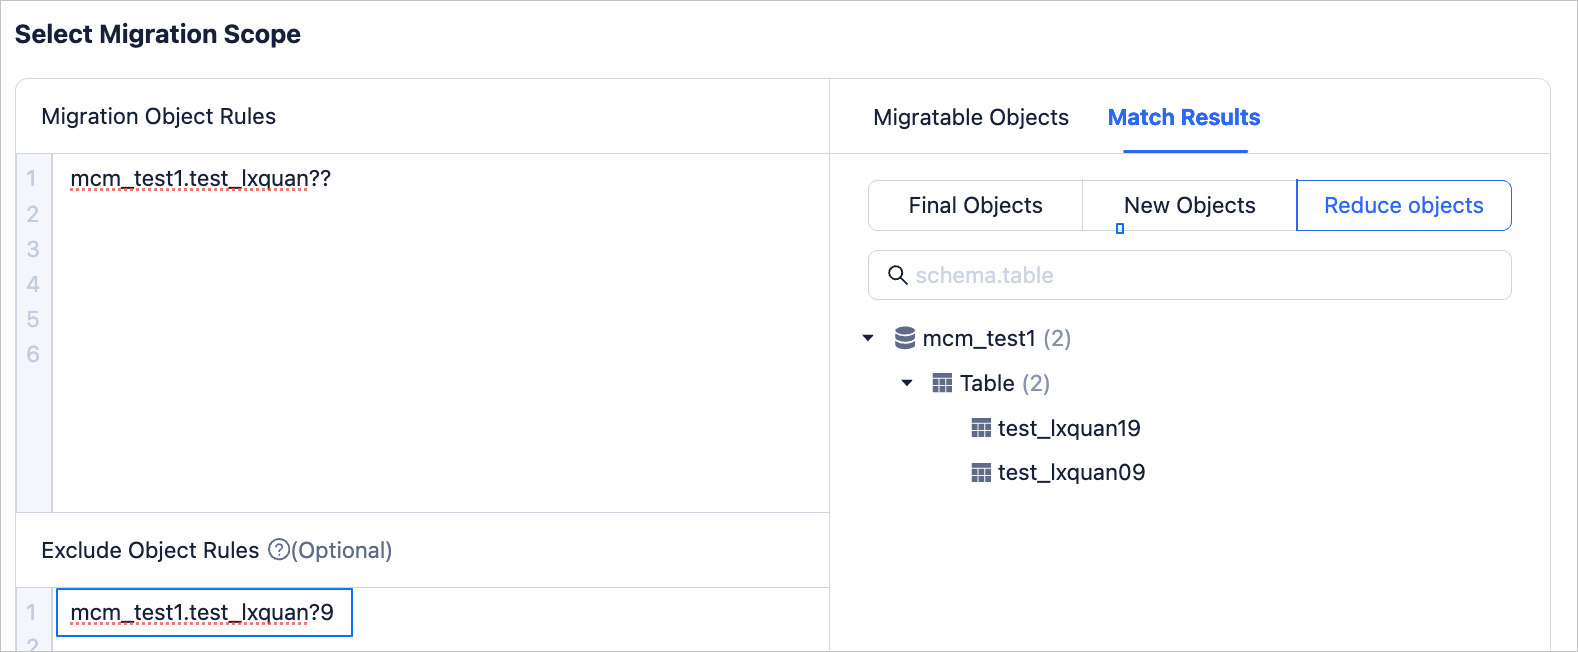Click table icon beside test_lxquan19
Viewport: 1578px width, 652px height.
click(981, 428)
